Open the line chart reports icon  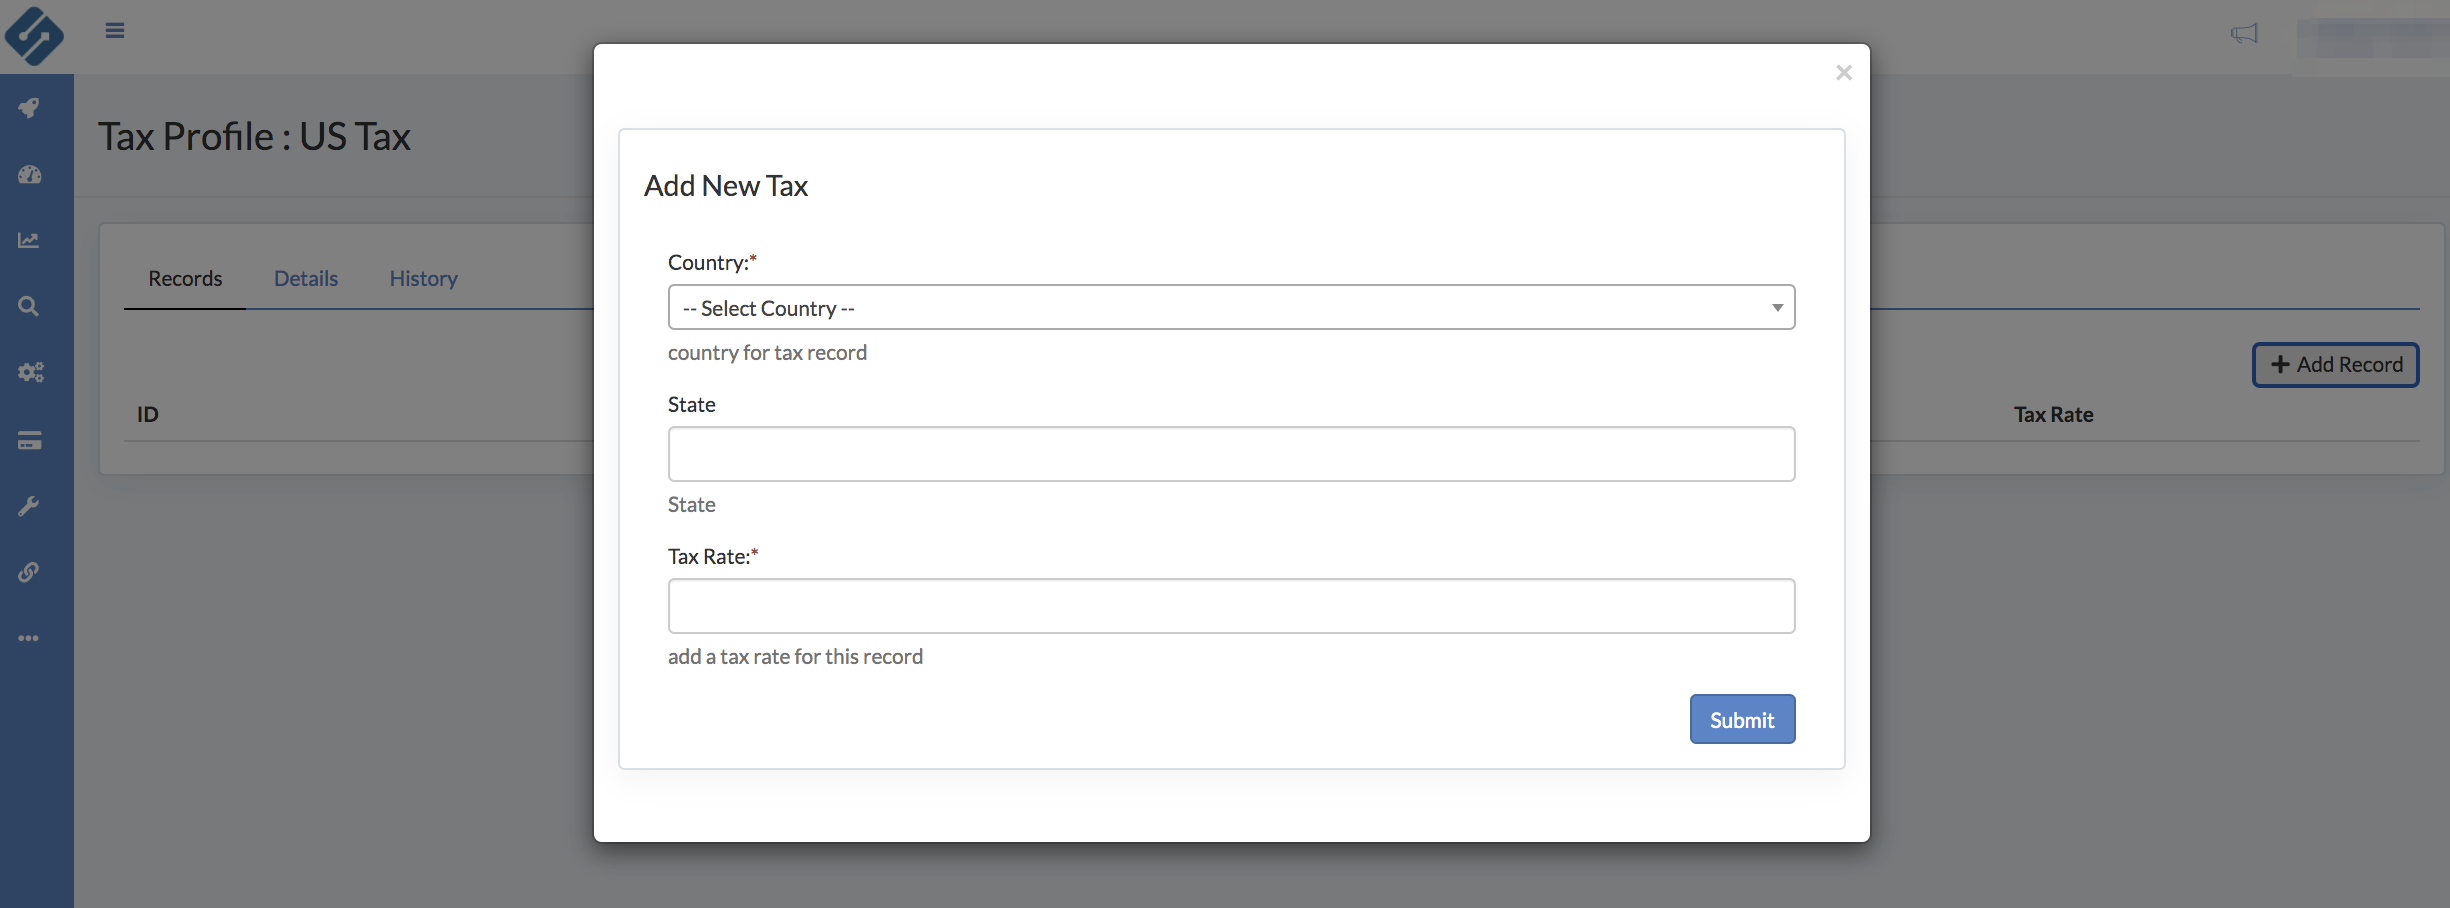29,240
